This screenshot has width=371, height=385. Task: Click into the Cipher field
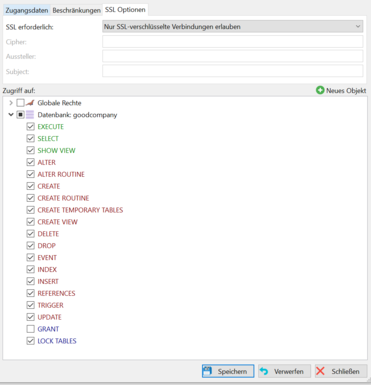(x=233, y=42)
